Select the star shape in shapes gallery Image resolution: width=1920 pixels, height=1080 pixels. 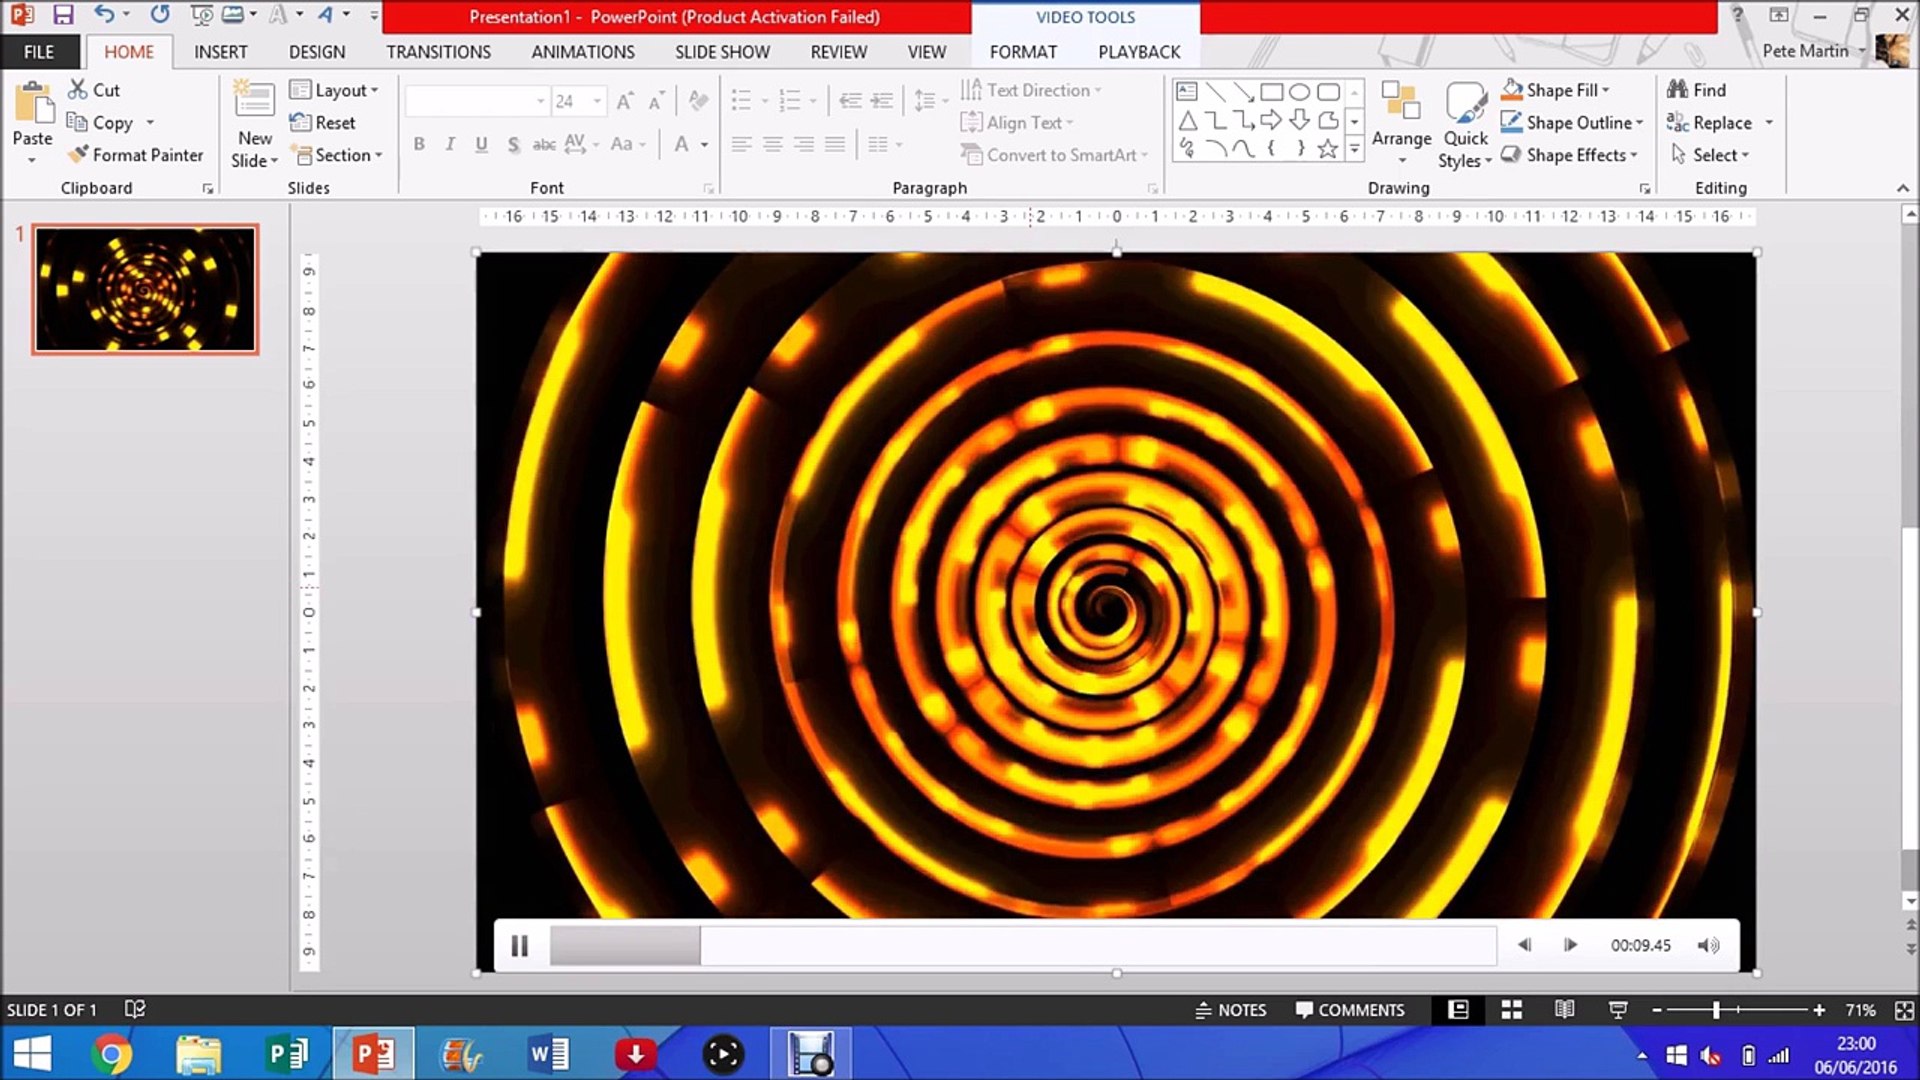1327,149
